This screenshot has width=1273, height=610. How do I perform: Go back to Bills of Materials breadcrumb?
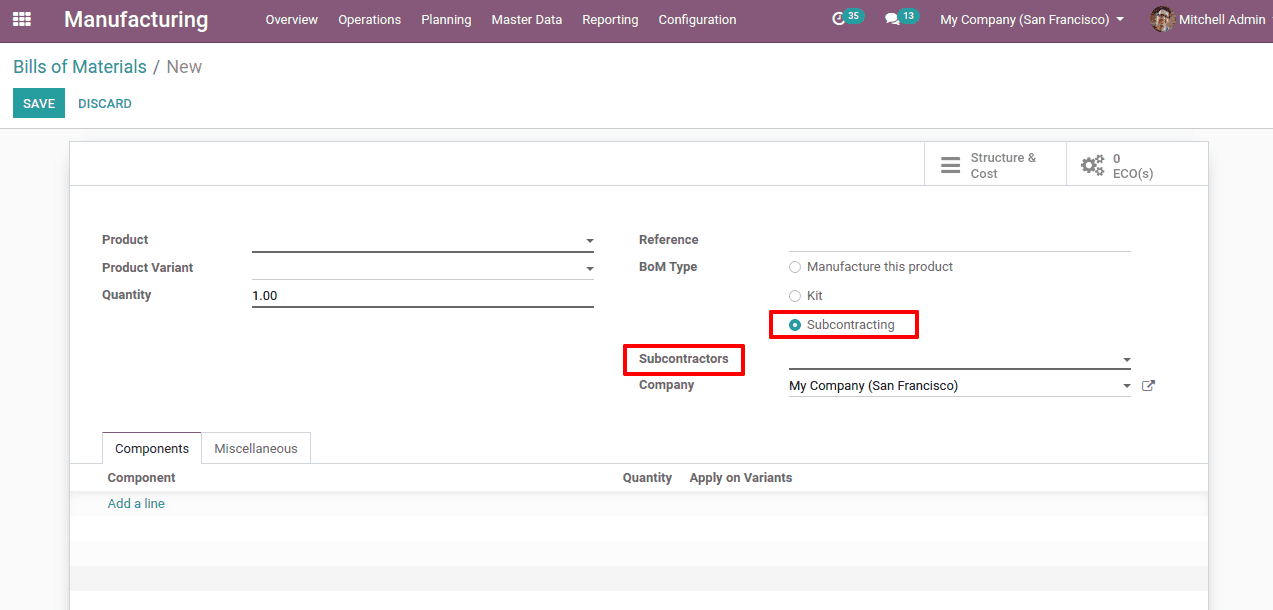tap(80, 67)
